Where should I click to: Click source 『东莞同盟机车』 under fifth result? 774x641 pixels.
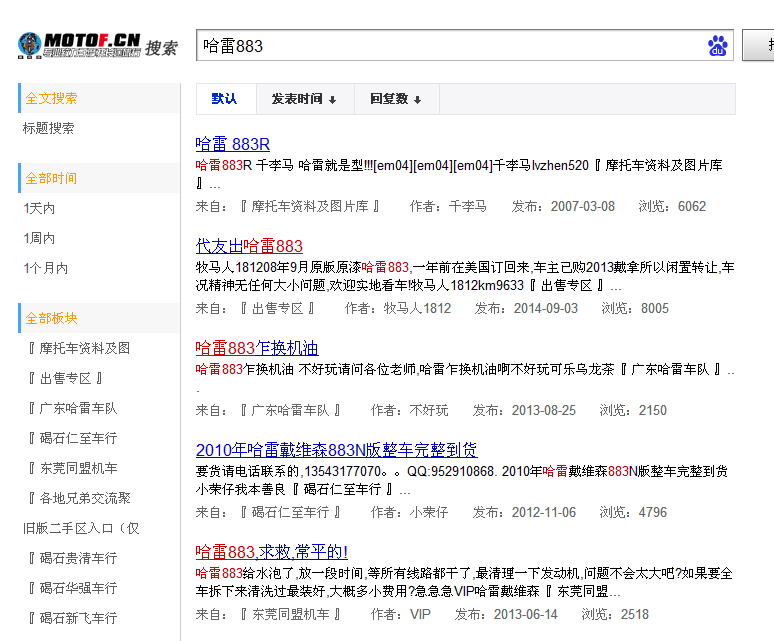(290, 614)
